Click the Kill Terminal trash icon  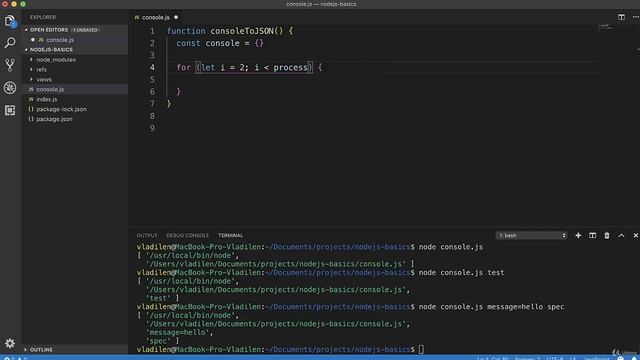pos(607,236)
